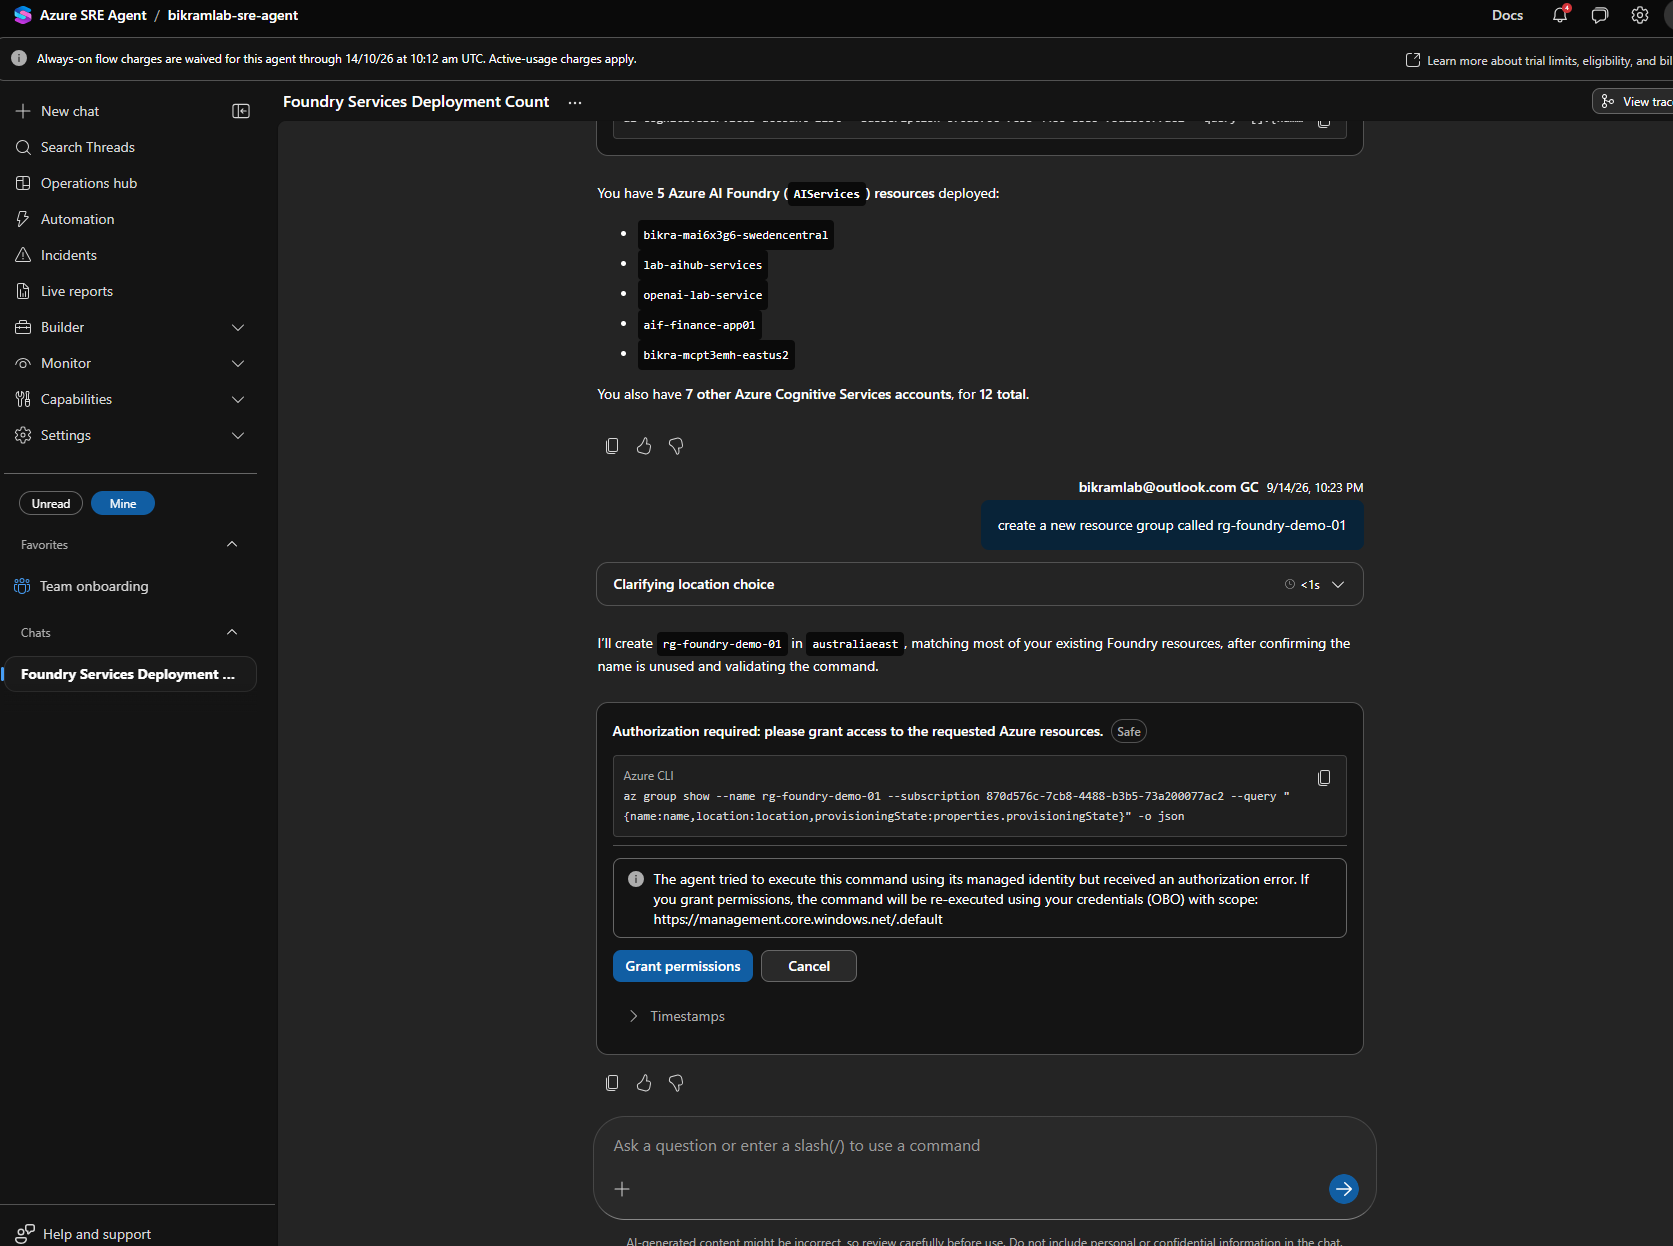The width and height of the screenshot is (1673, 1246).
Task: Expand the Capabilities section
Action: click(x=130, y=399)
